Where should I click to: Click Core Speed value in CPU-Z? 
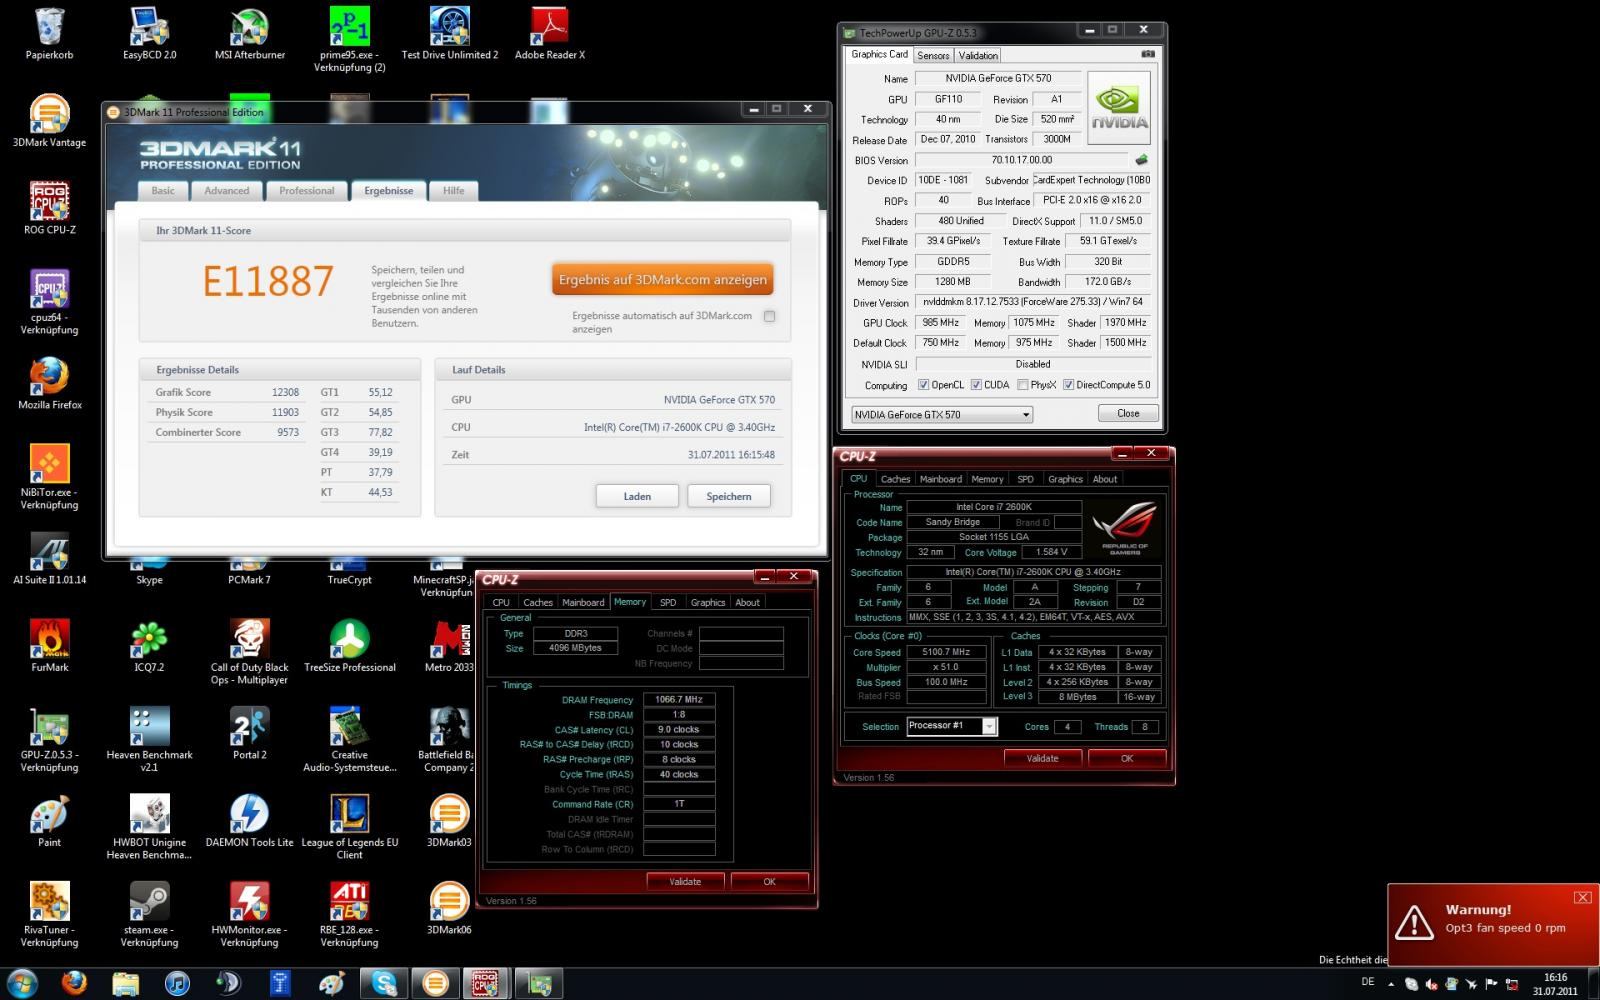(946, 652)
